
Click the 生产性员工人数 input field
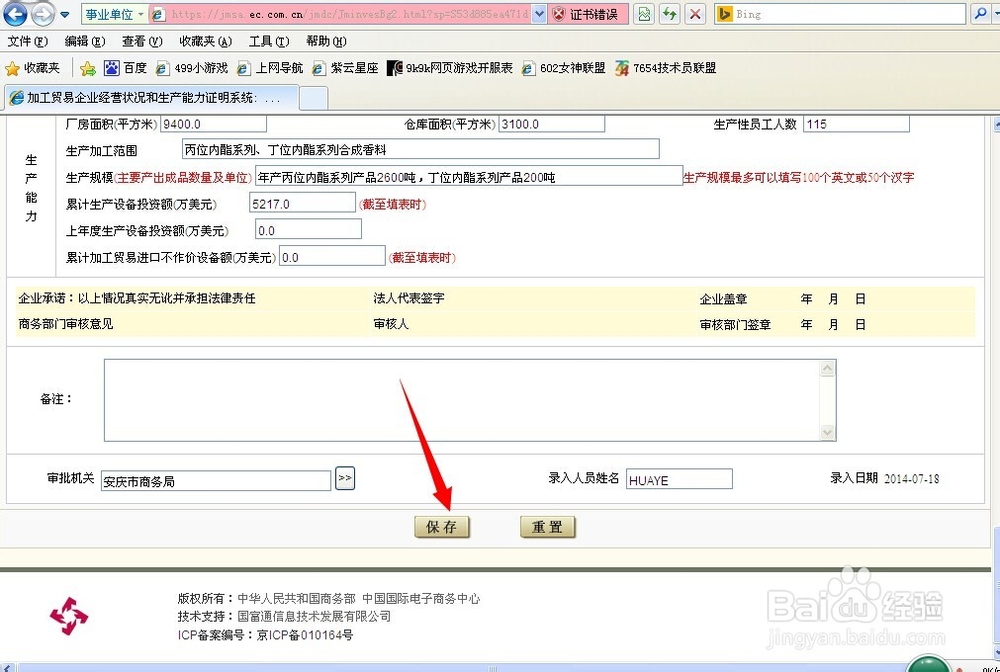(856, 124)
